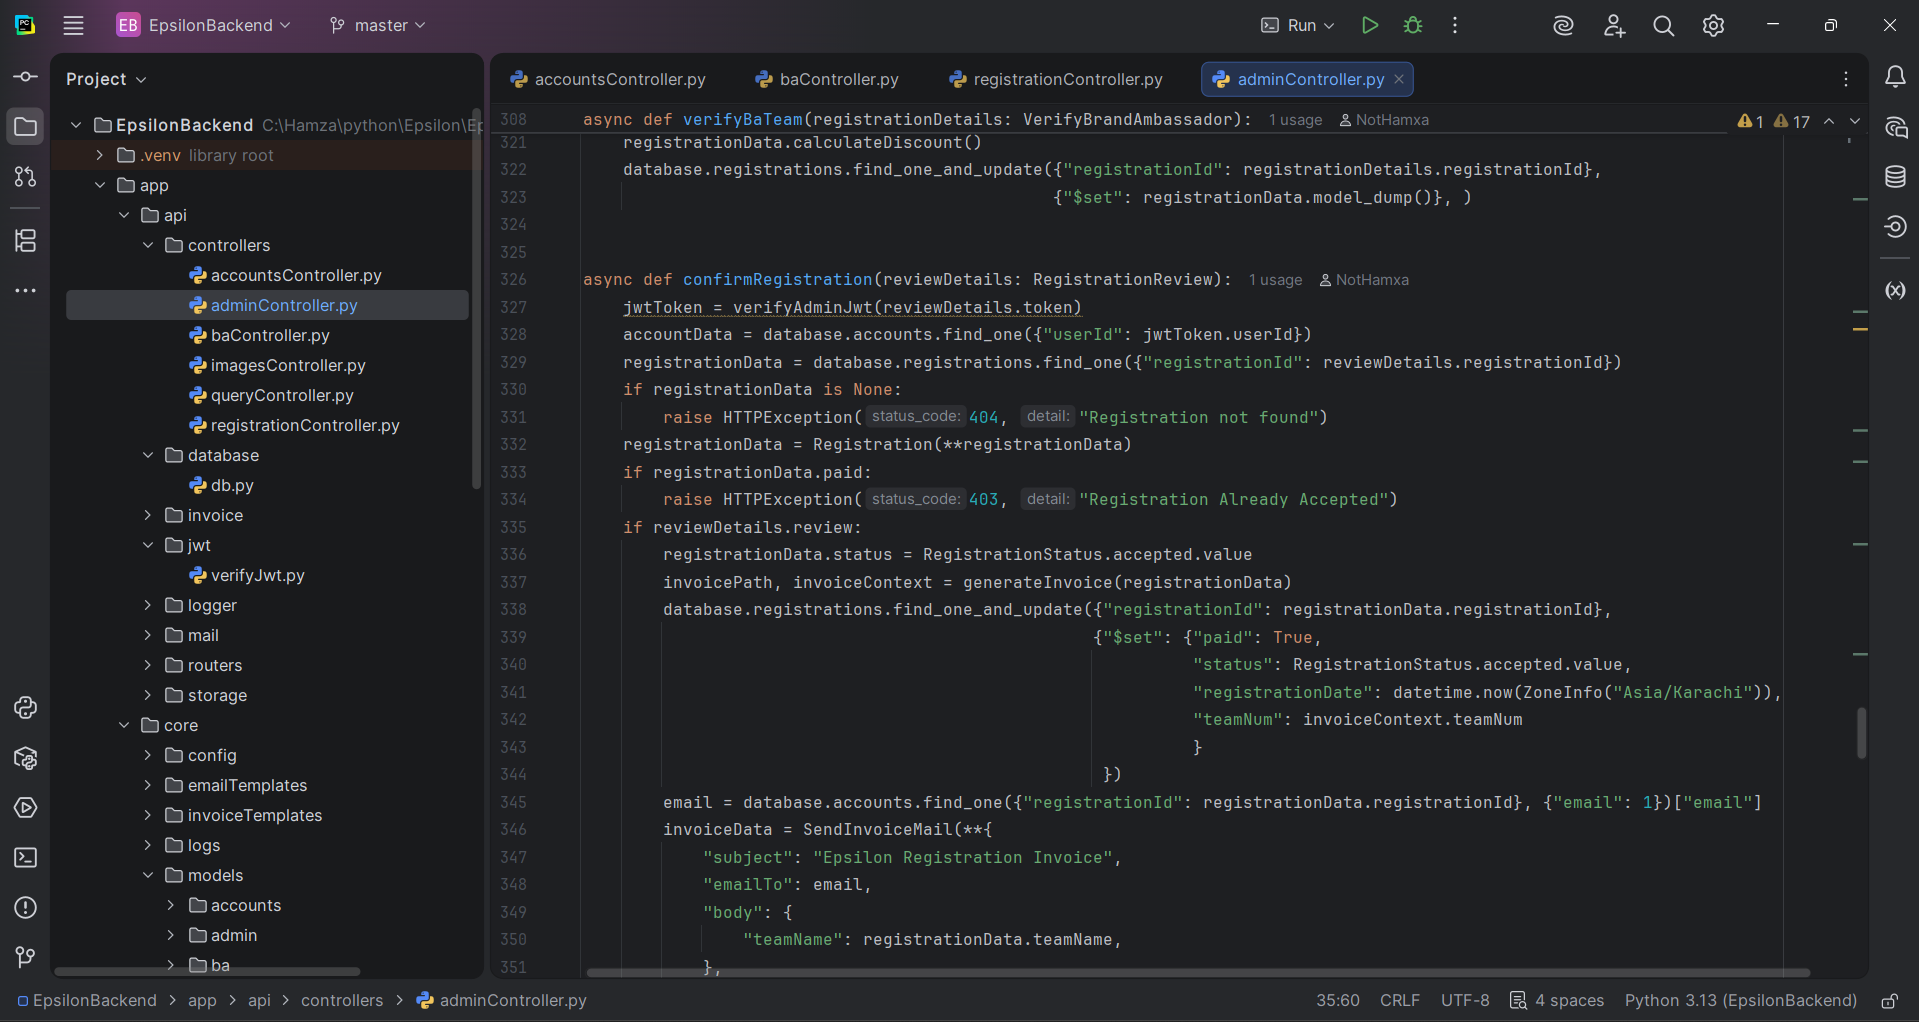Image resolution: width=1919 pixels, height=1022 pixels.
Task: Click the controllers breadcrumb at the bottom
Action: (342, 1000)
